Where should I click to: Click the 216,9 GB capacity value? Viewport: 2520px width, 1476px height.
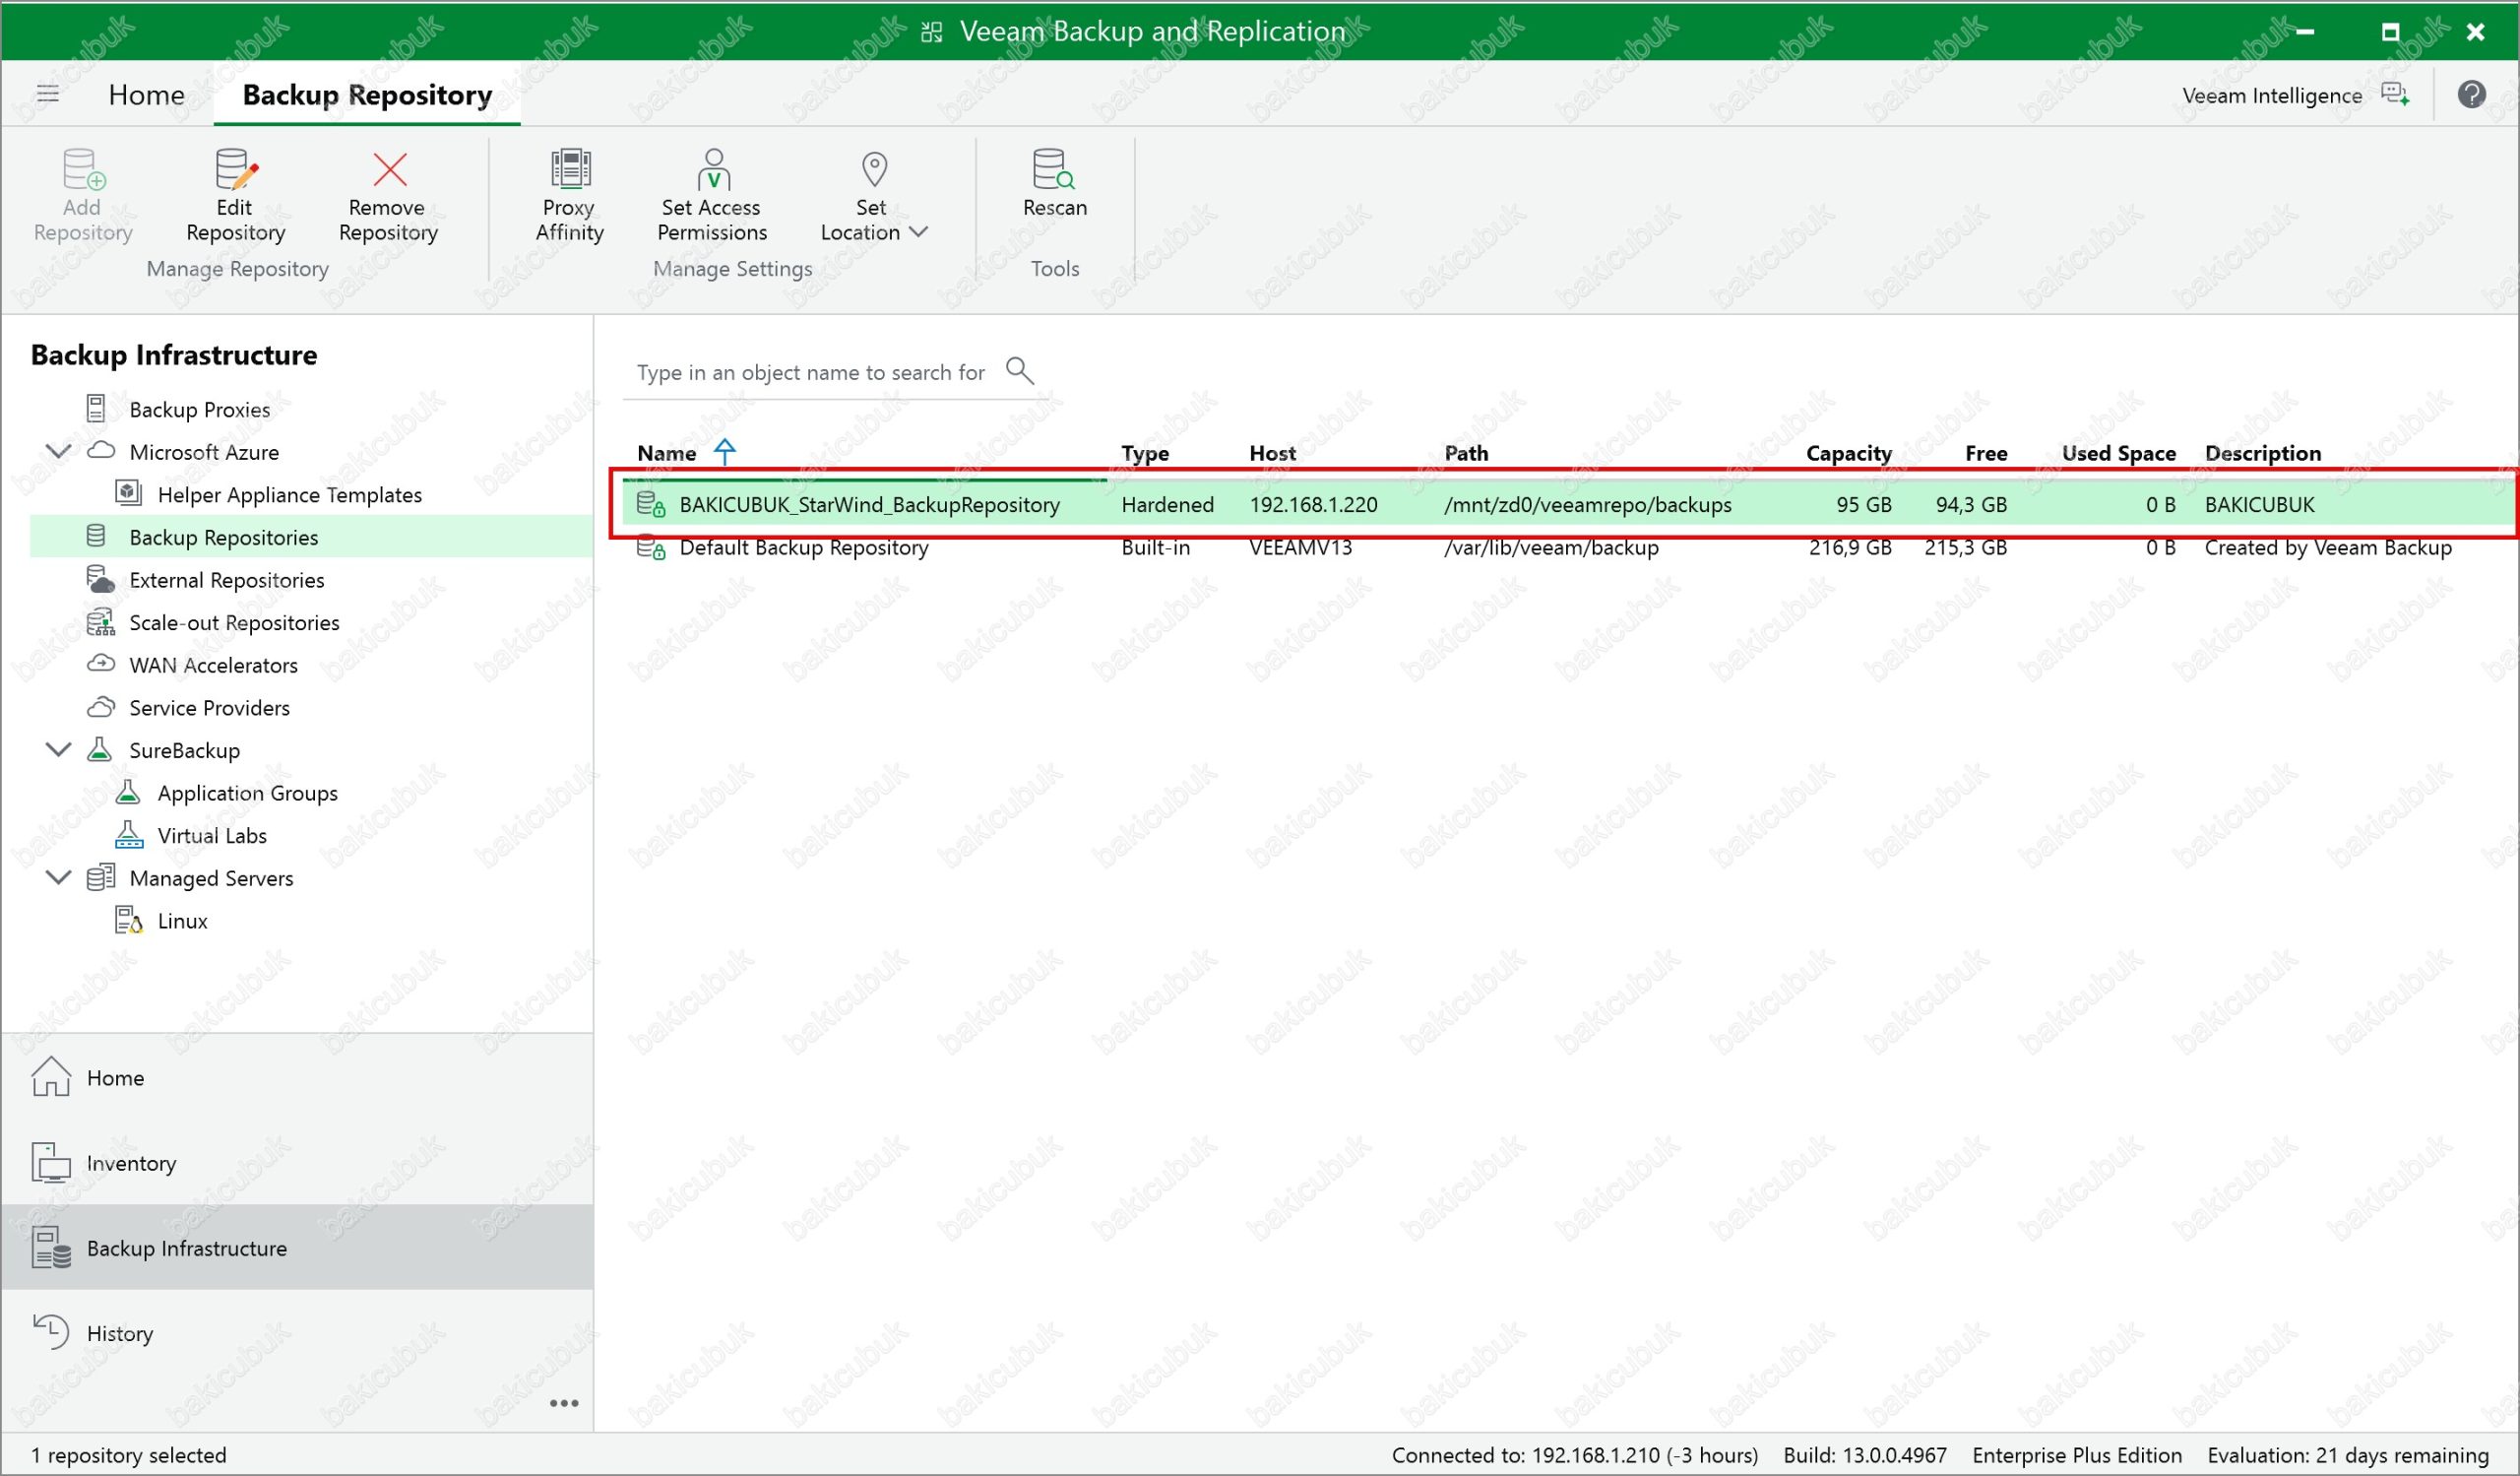coord(1850,547)
